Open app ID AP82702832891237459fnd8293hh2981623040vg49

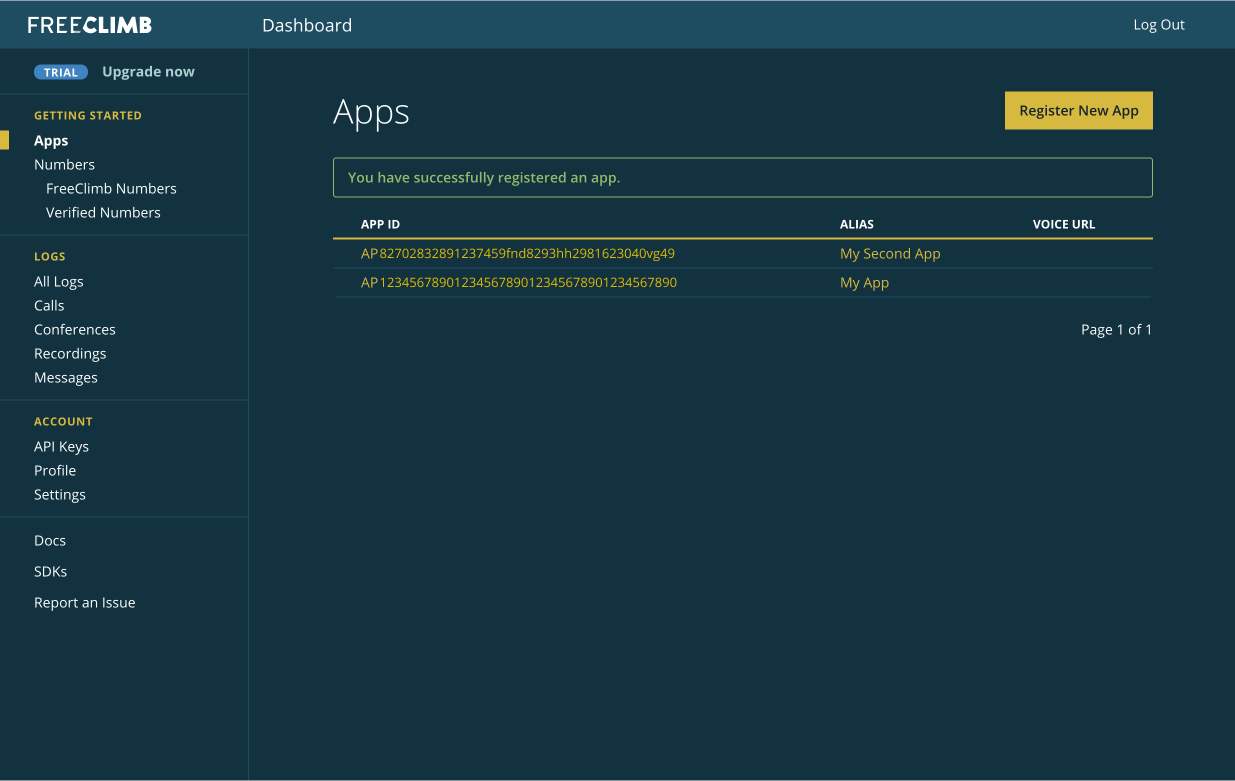coord(518,254)
